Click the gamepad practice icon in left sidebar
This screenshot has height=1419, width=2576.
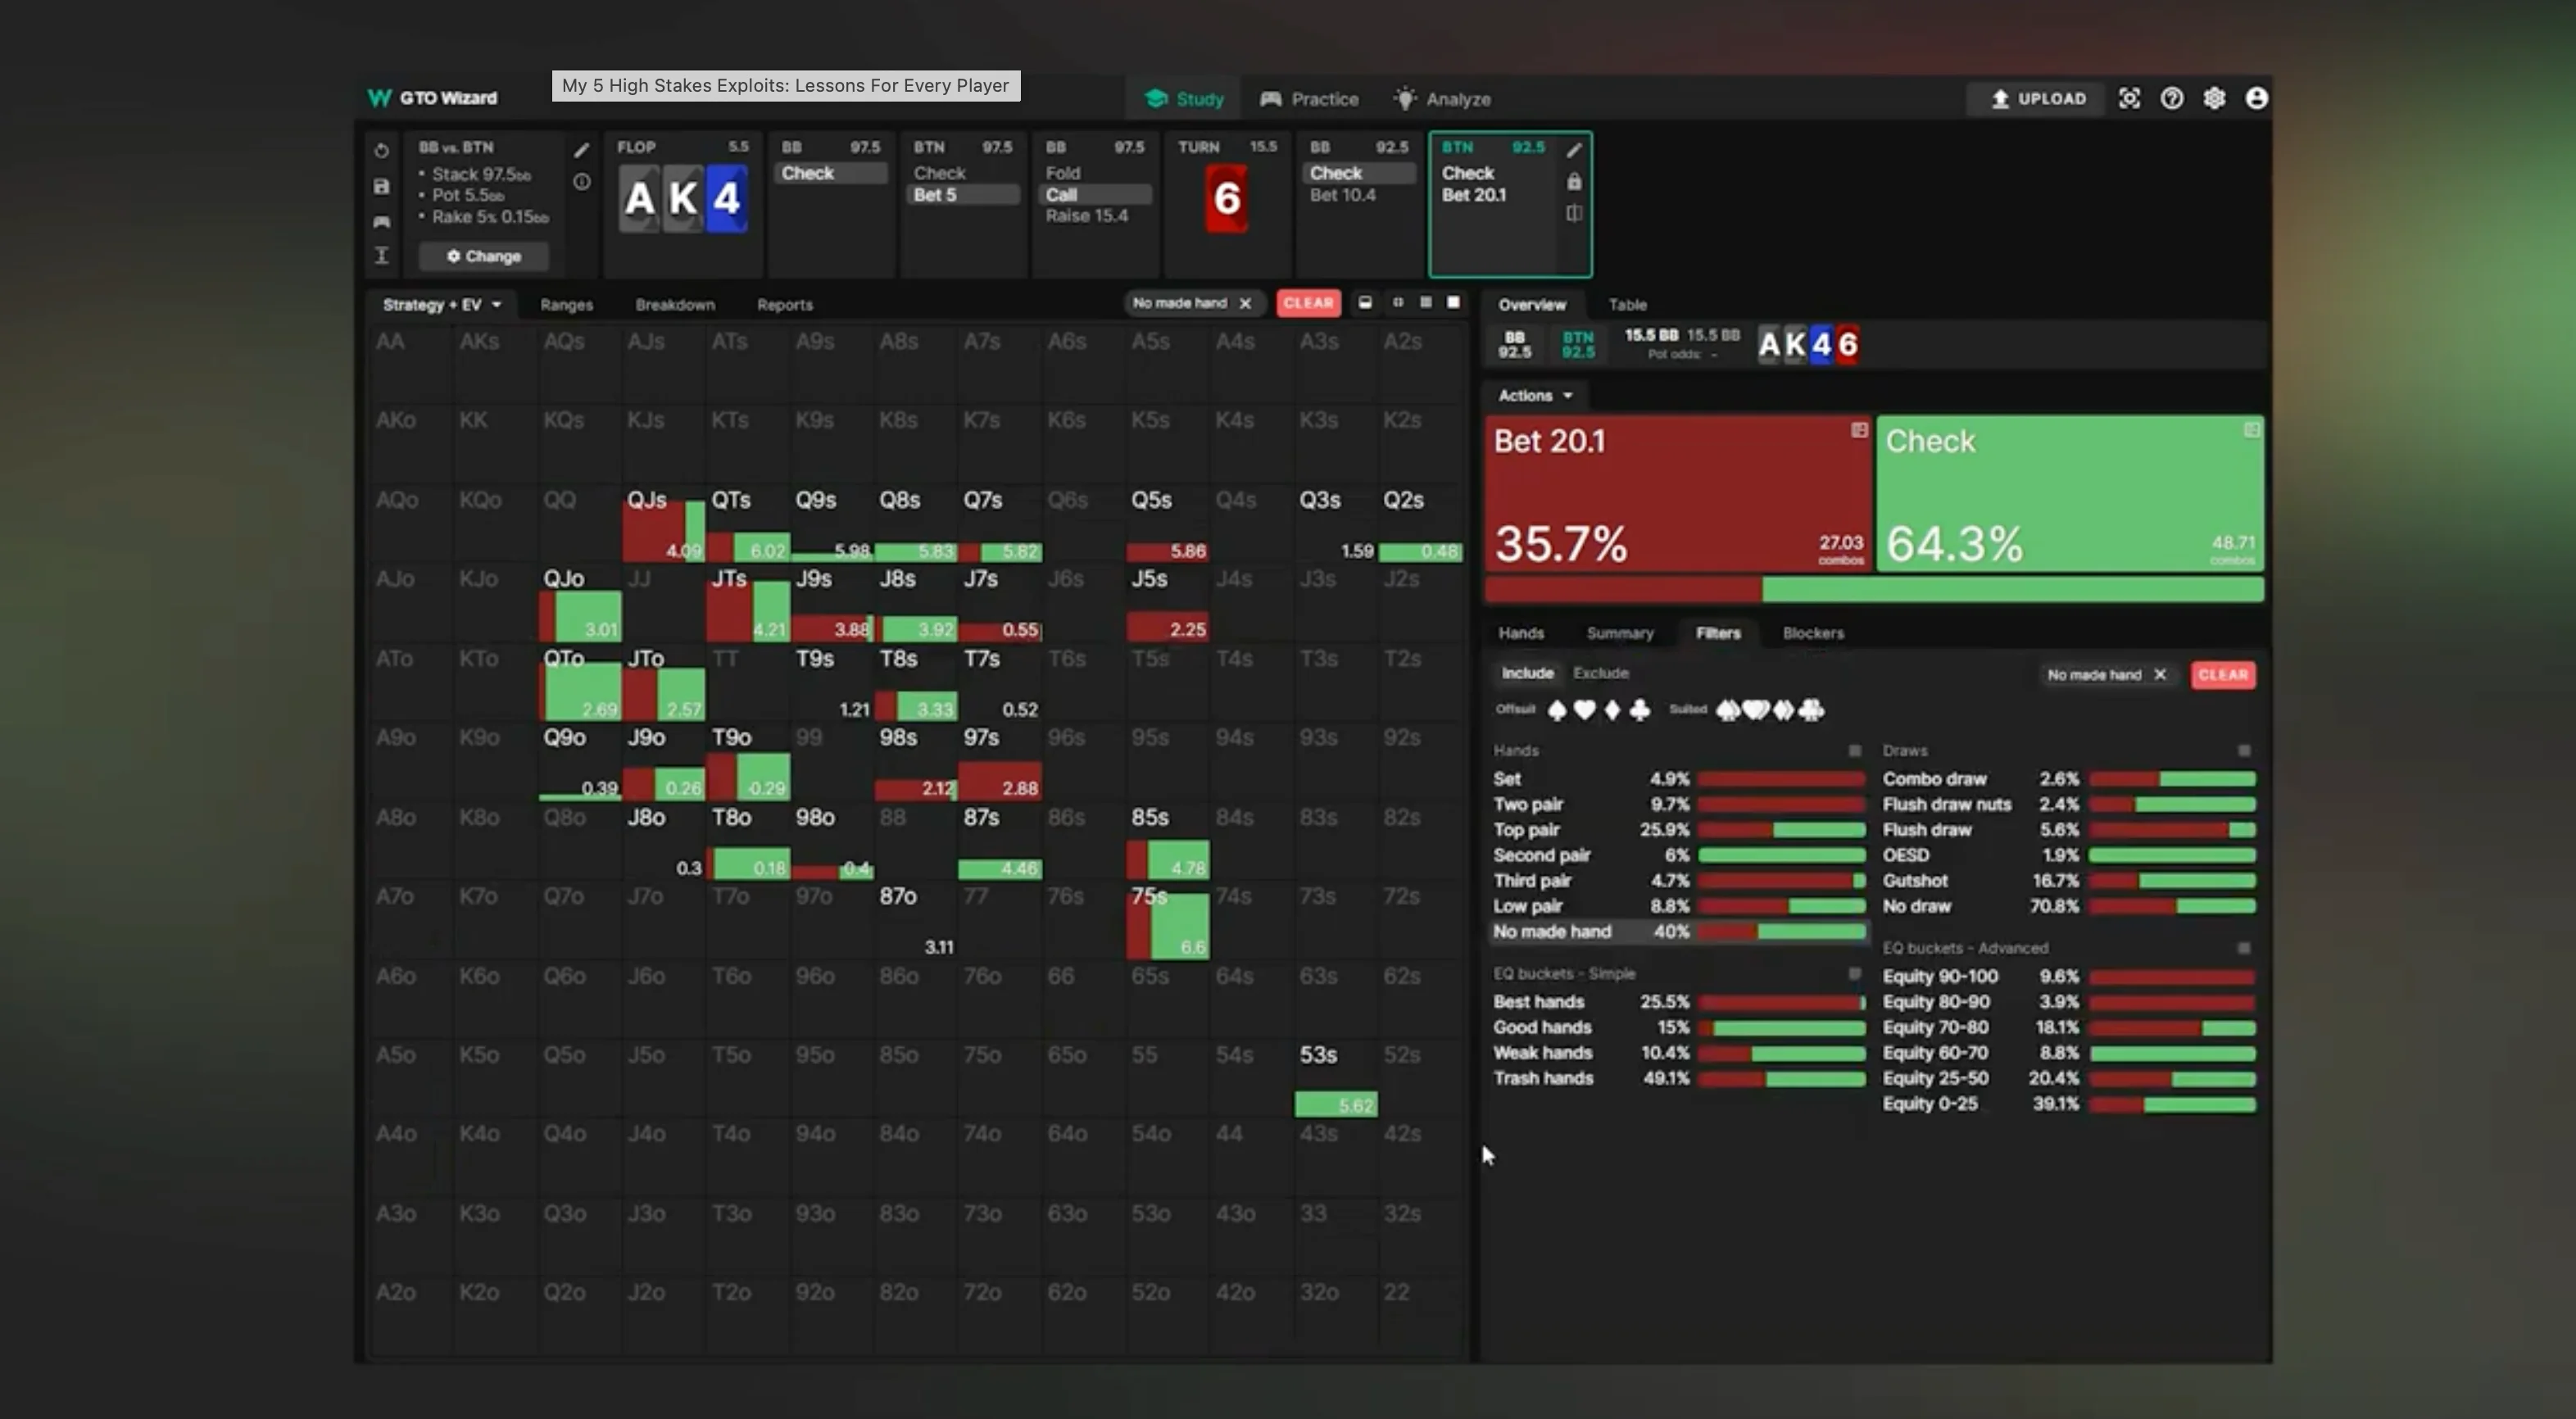tap(381, 221)
